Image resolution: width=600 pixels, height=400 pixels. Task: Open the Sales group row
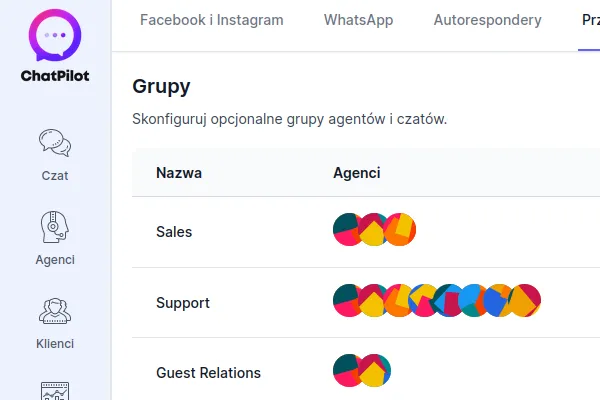tap(174, 231)
